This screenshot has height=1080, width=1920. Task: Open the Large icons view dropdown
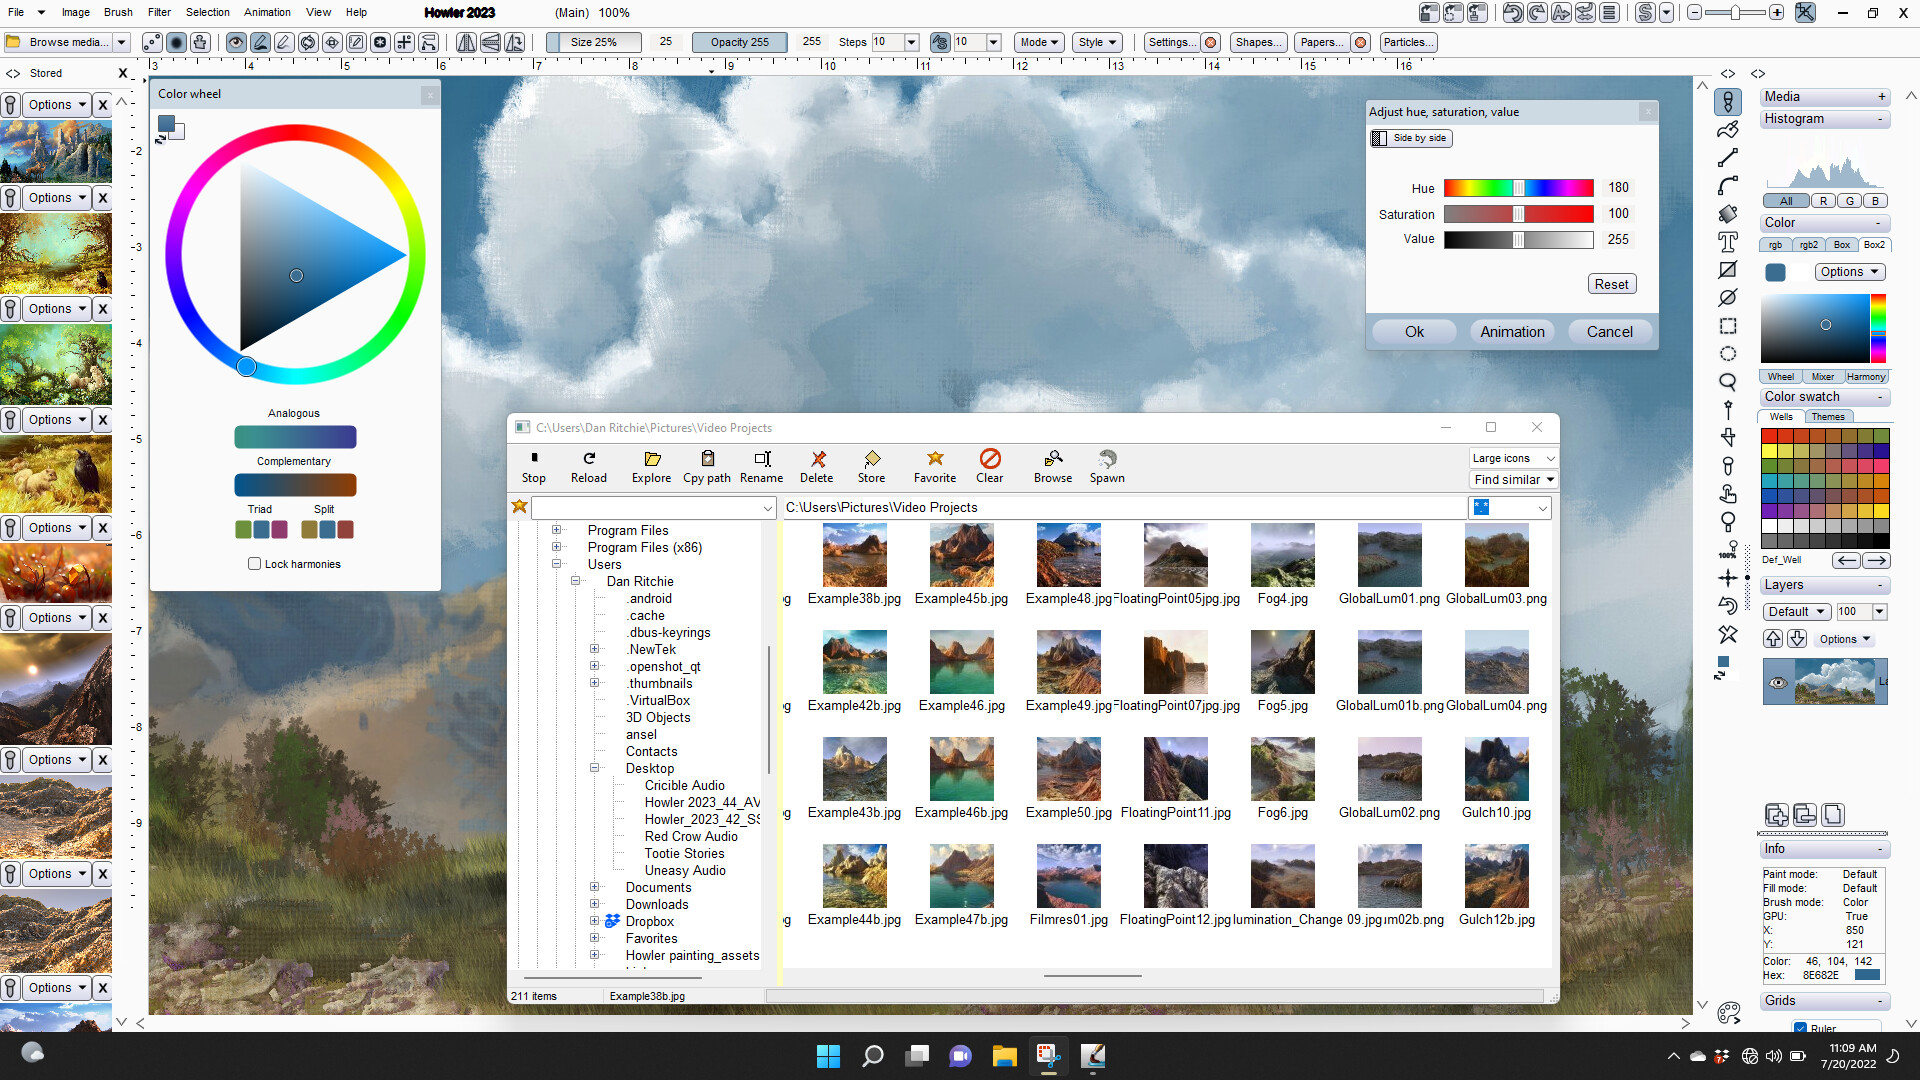(x=1513, y=458)
